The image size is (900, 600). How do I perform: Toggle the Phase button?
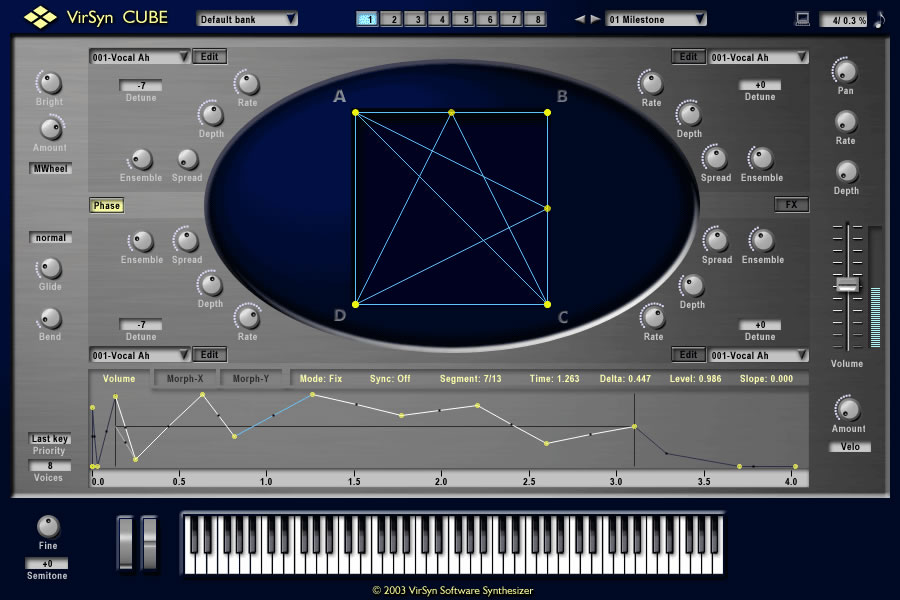click(x=107, y=206)
